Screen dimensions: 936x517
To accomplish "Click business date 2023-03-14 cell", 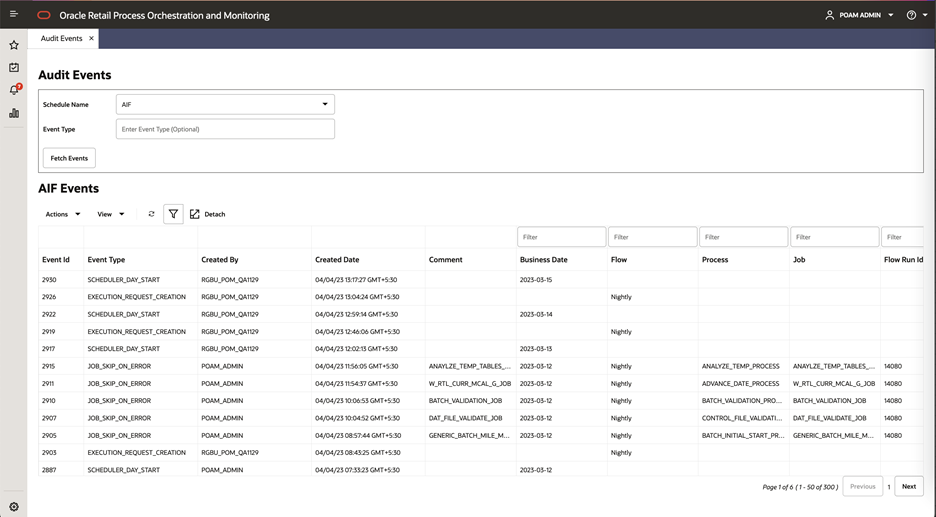I will point(535,314).
